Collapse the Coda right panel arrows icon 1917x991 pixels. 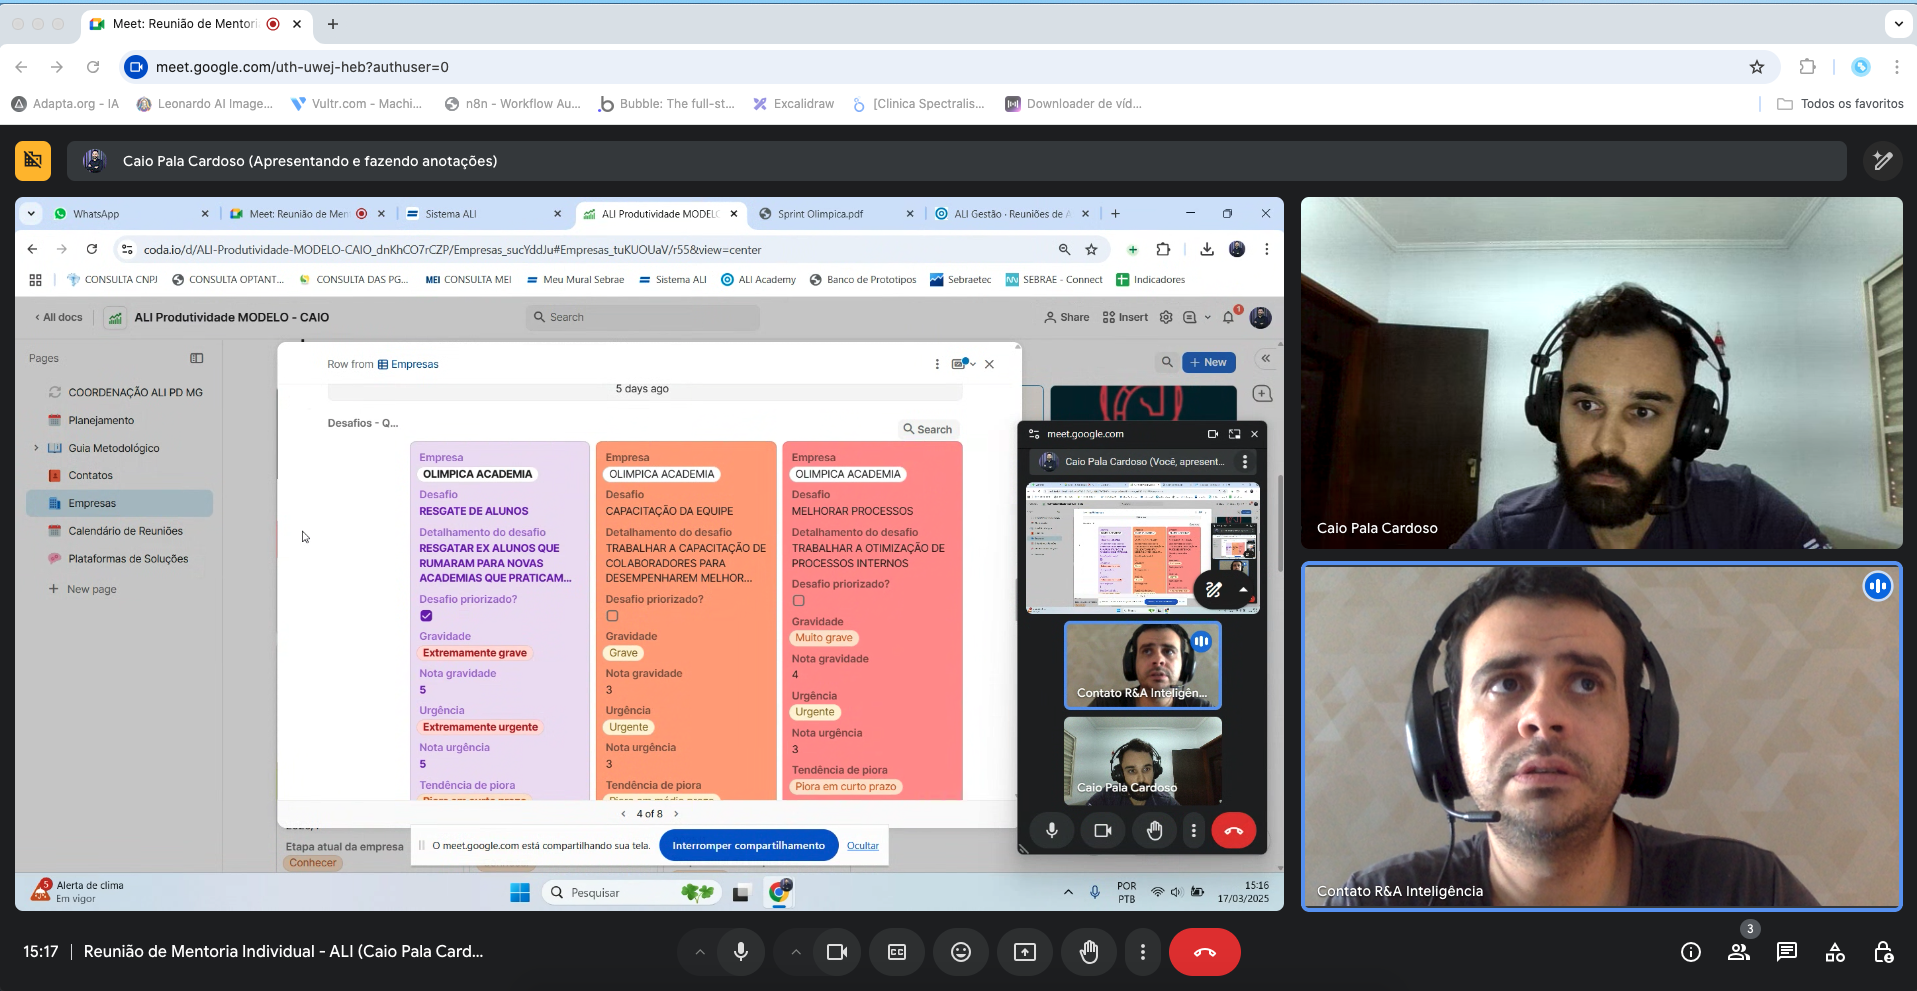coord(1266,358)
